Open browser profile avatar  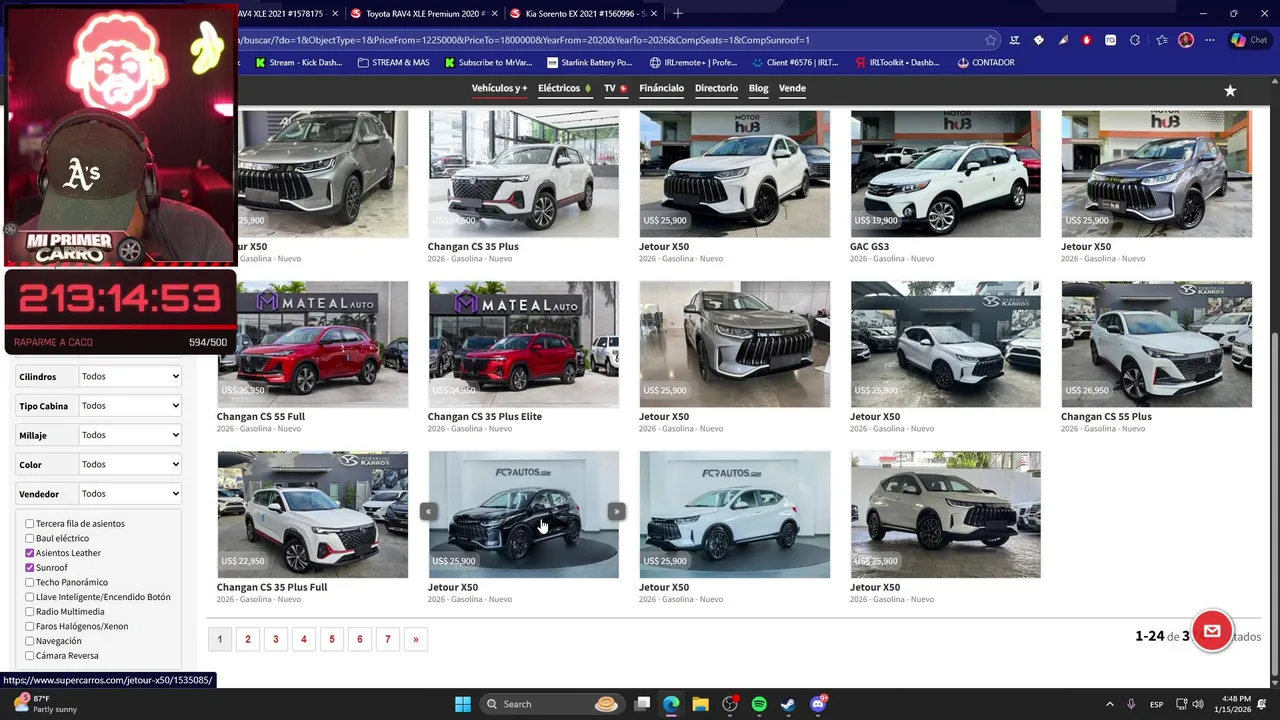pyautogui.click(x=1186, y=40)
